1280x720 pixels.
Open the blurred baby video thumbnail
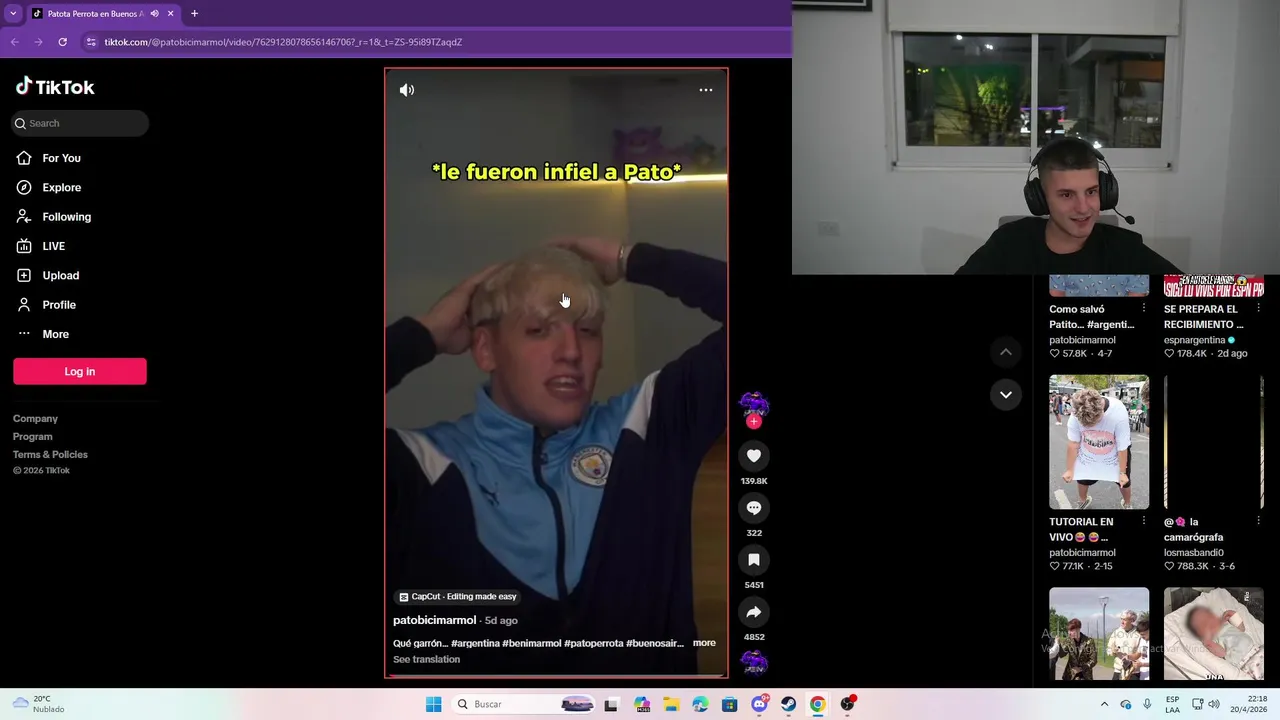pos(1214,634)
